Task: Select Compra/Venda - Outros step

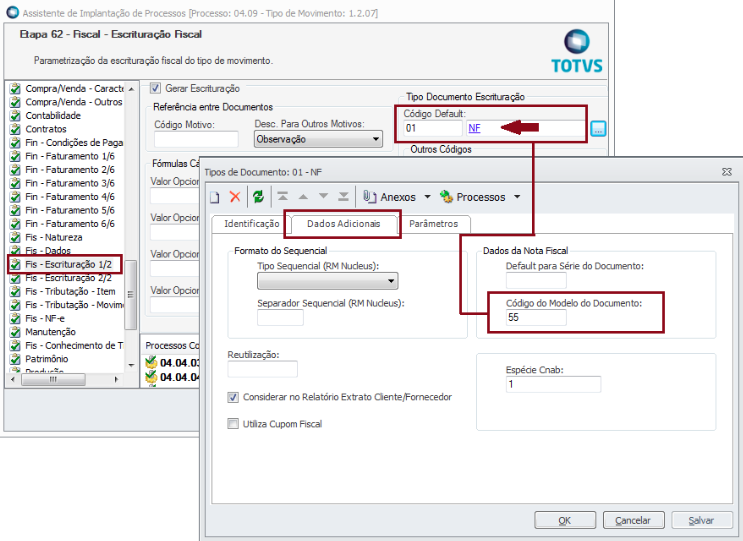Action: pyautogui.click(x=73, y=102)
